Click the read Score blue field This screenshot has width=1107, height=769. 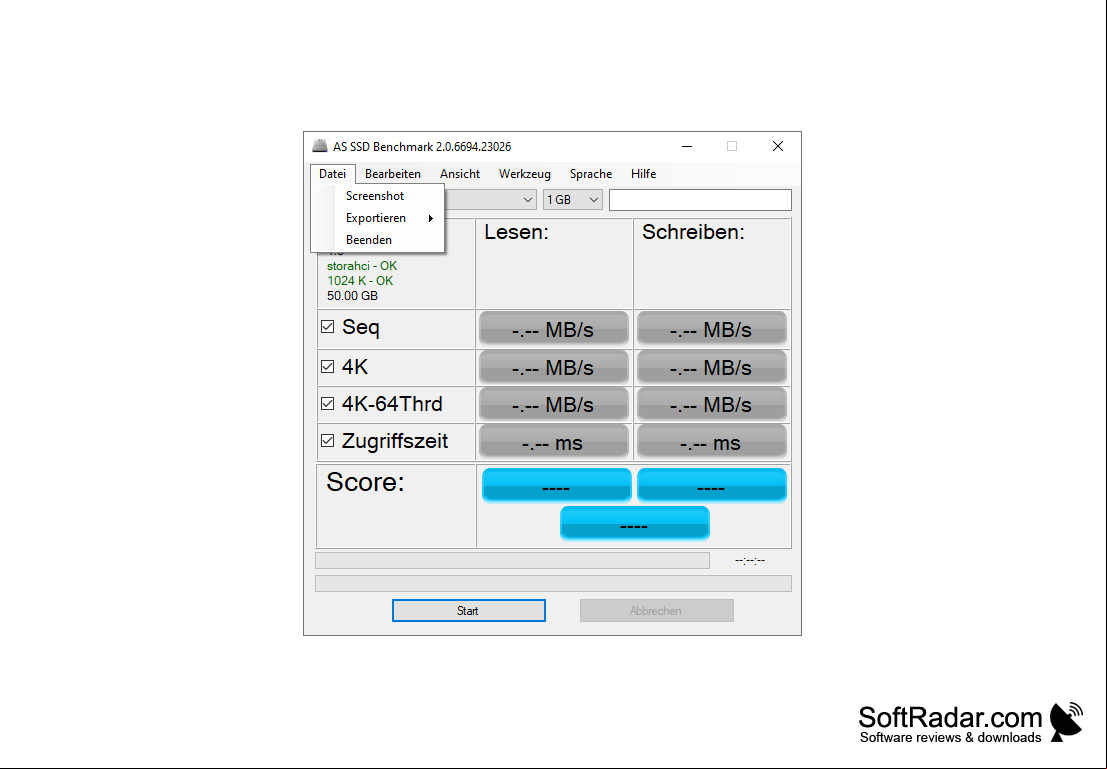coord(556,485)
